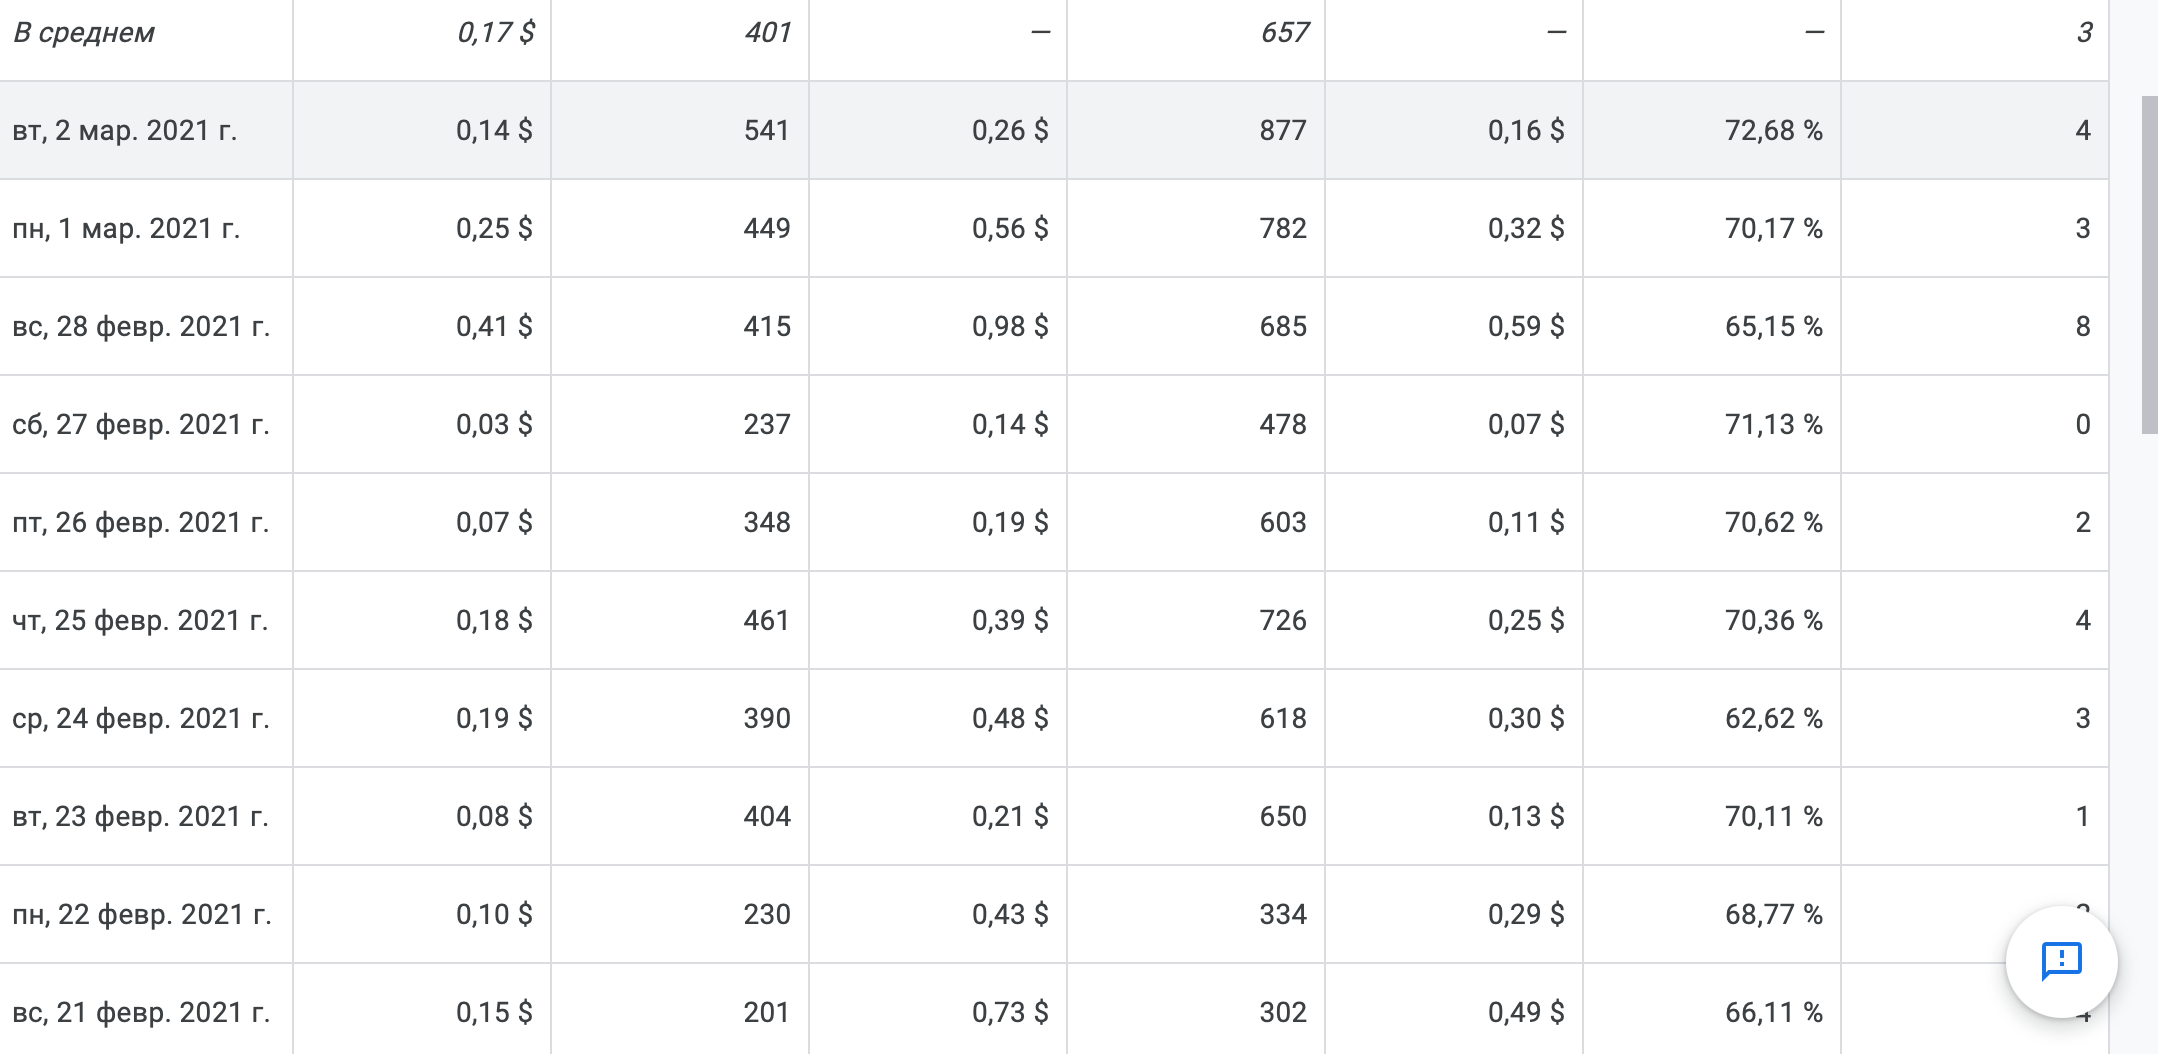
Task: Click the вт, 23 февр. 2021 date
Action: [x=141, y=817]
